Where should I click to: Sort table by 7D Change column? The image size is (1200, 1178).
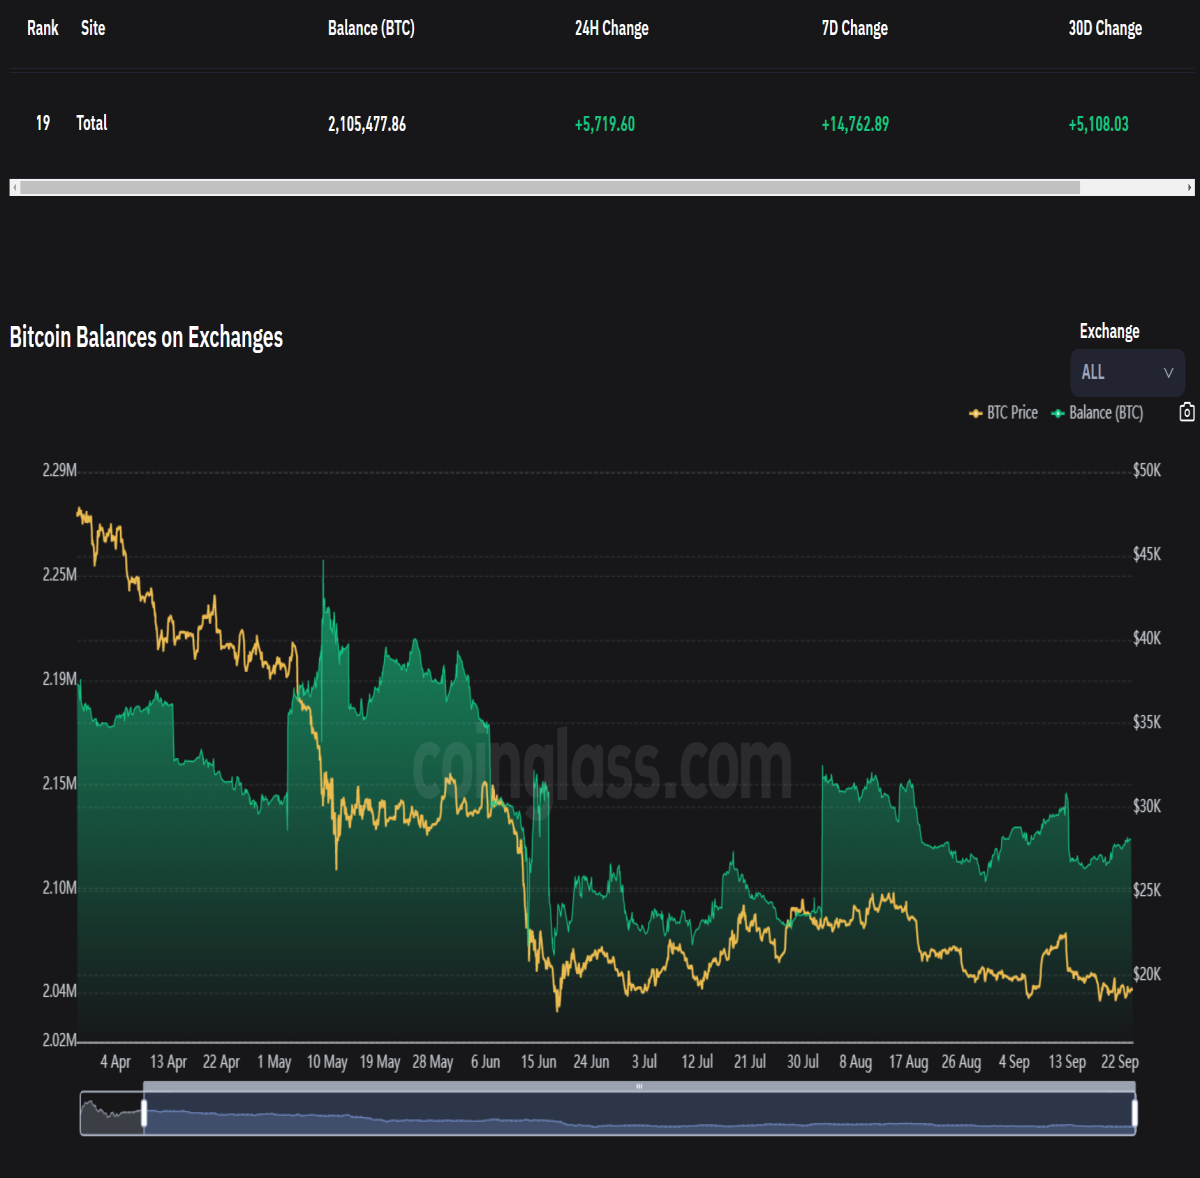[x=854, y=28]
